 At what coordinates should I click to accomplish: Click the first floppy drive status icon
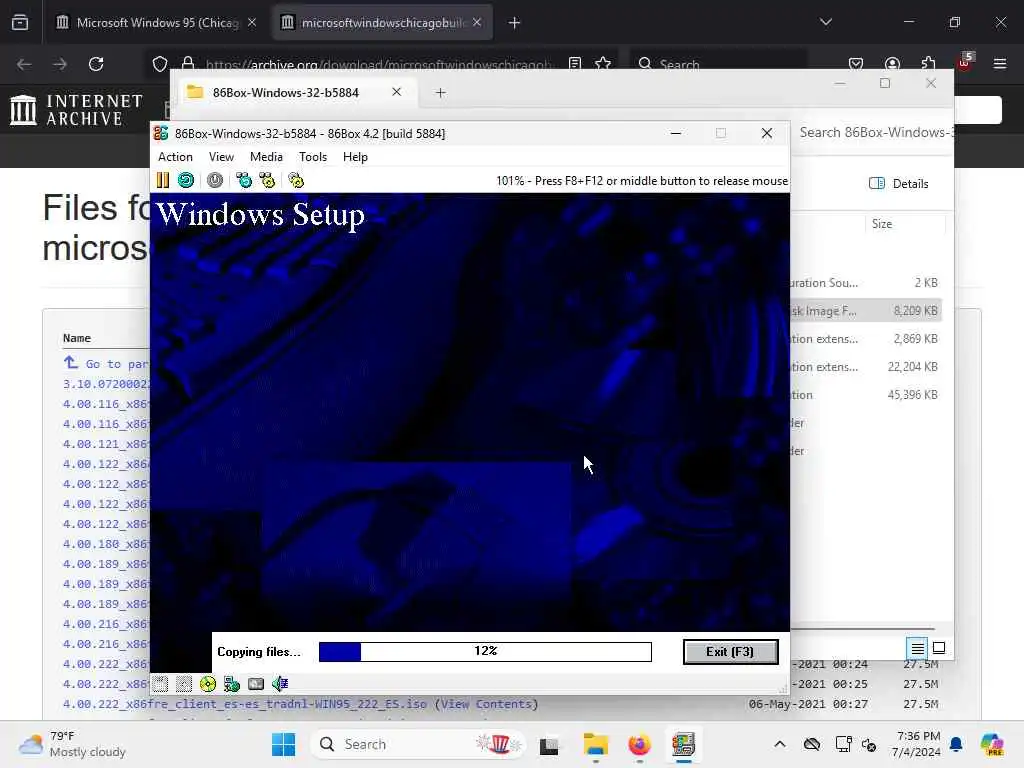click(x=160, y=684)
